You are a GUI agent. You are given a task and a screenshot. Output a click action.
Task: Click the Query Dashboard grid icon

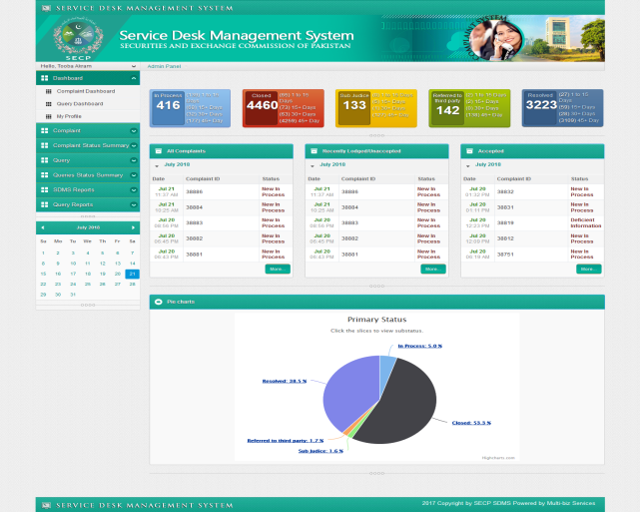(x=48, y=104)
